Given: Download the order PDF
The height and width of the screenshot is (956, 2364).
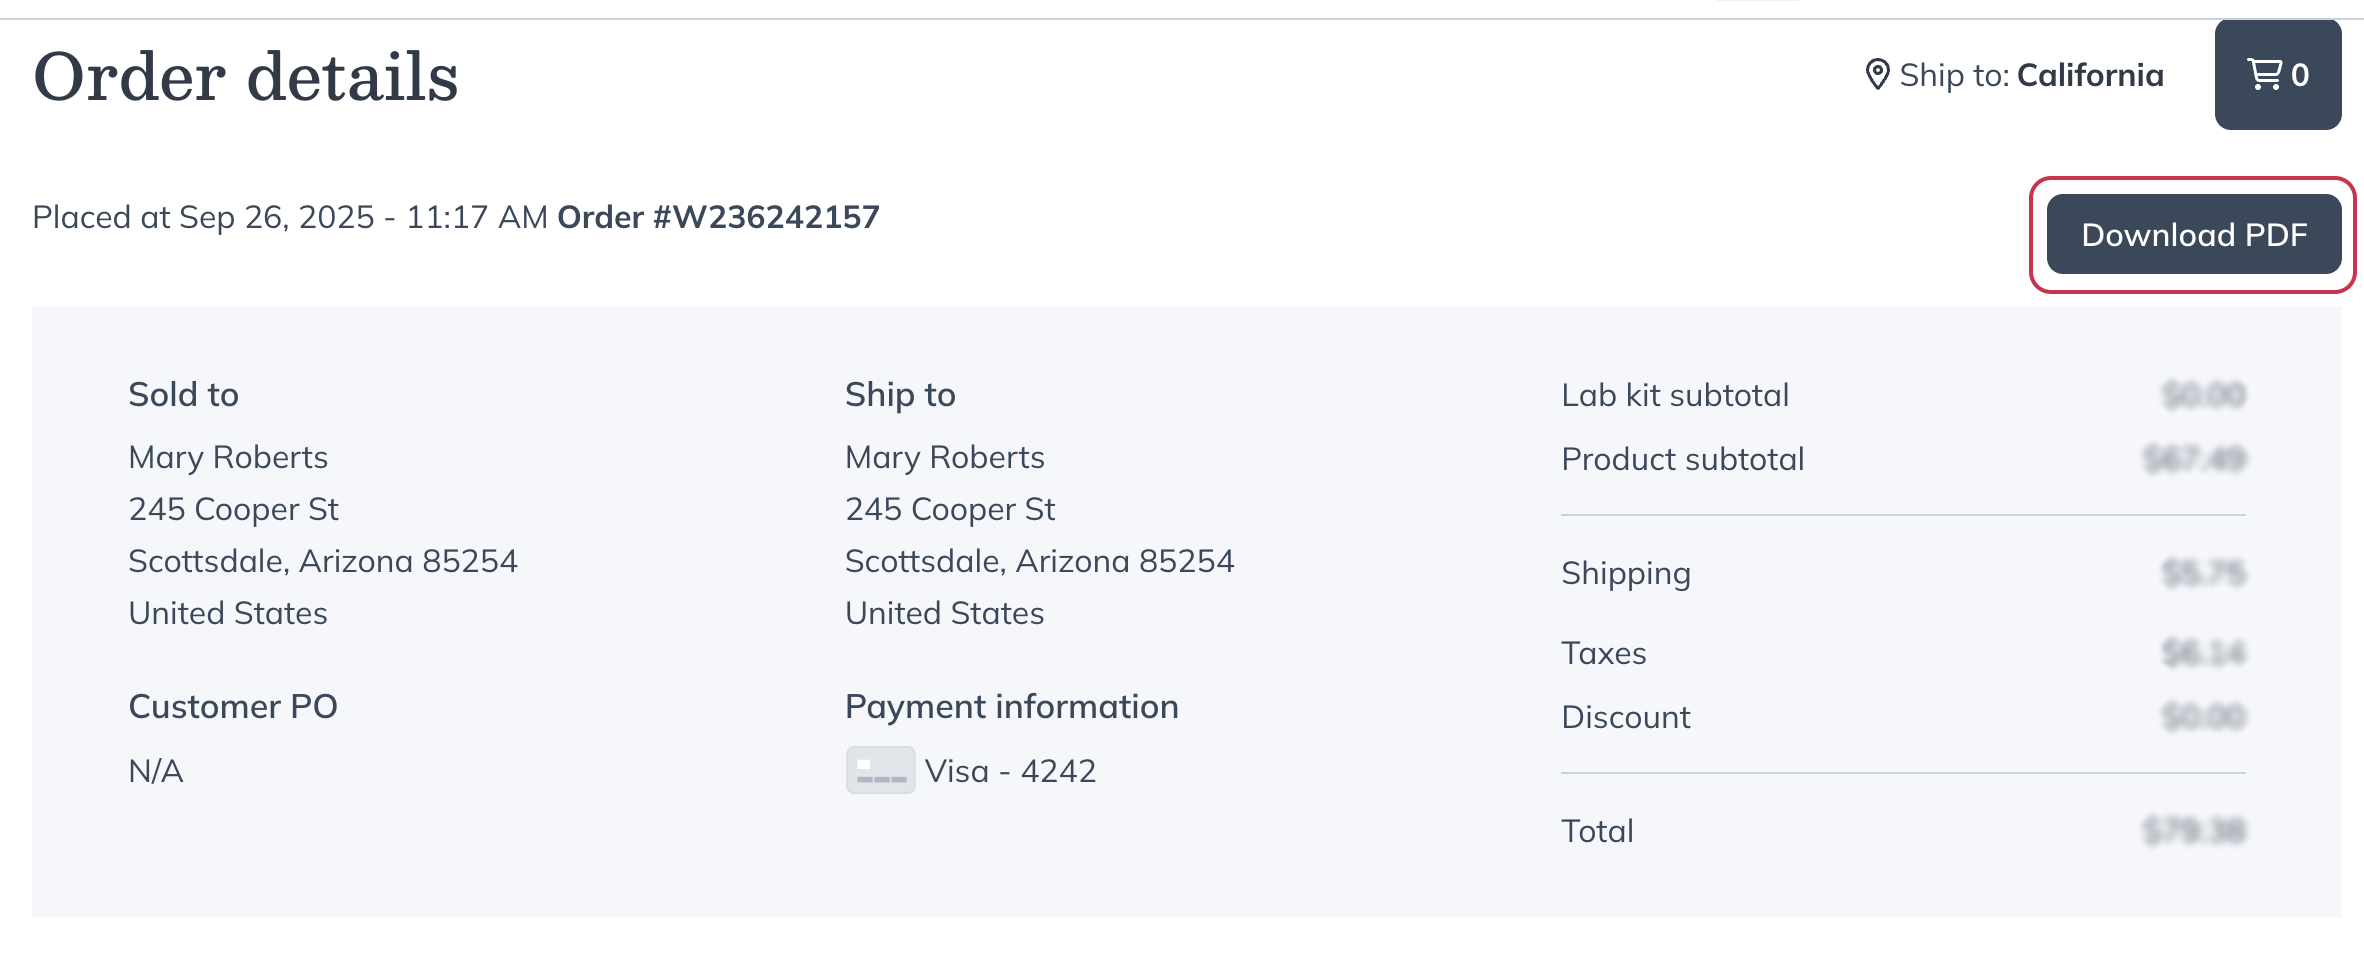Looking at the screenshot, I should tap(2193, 235).
